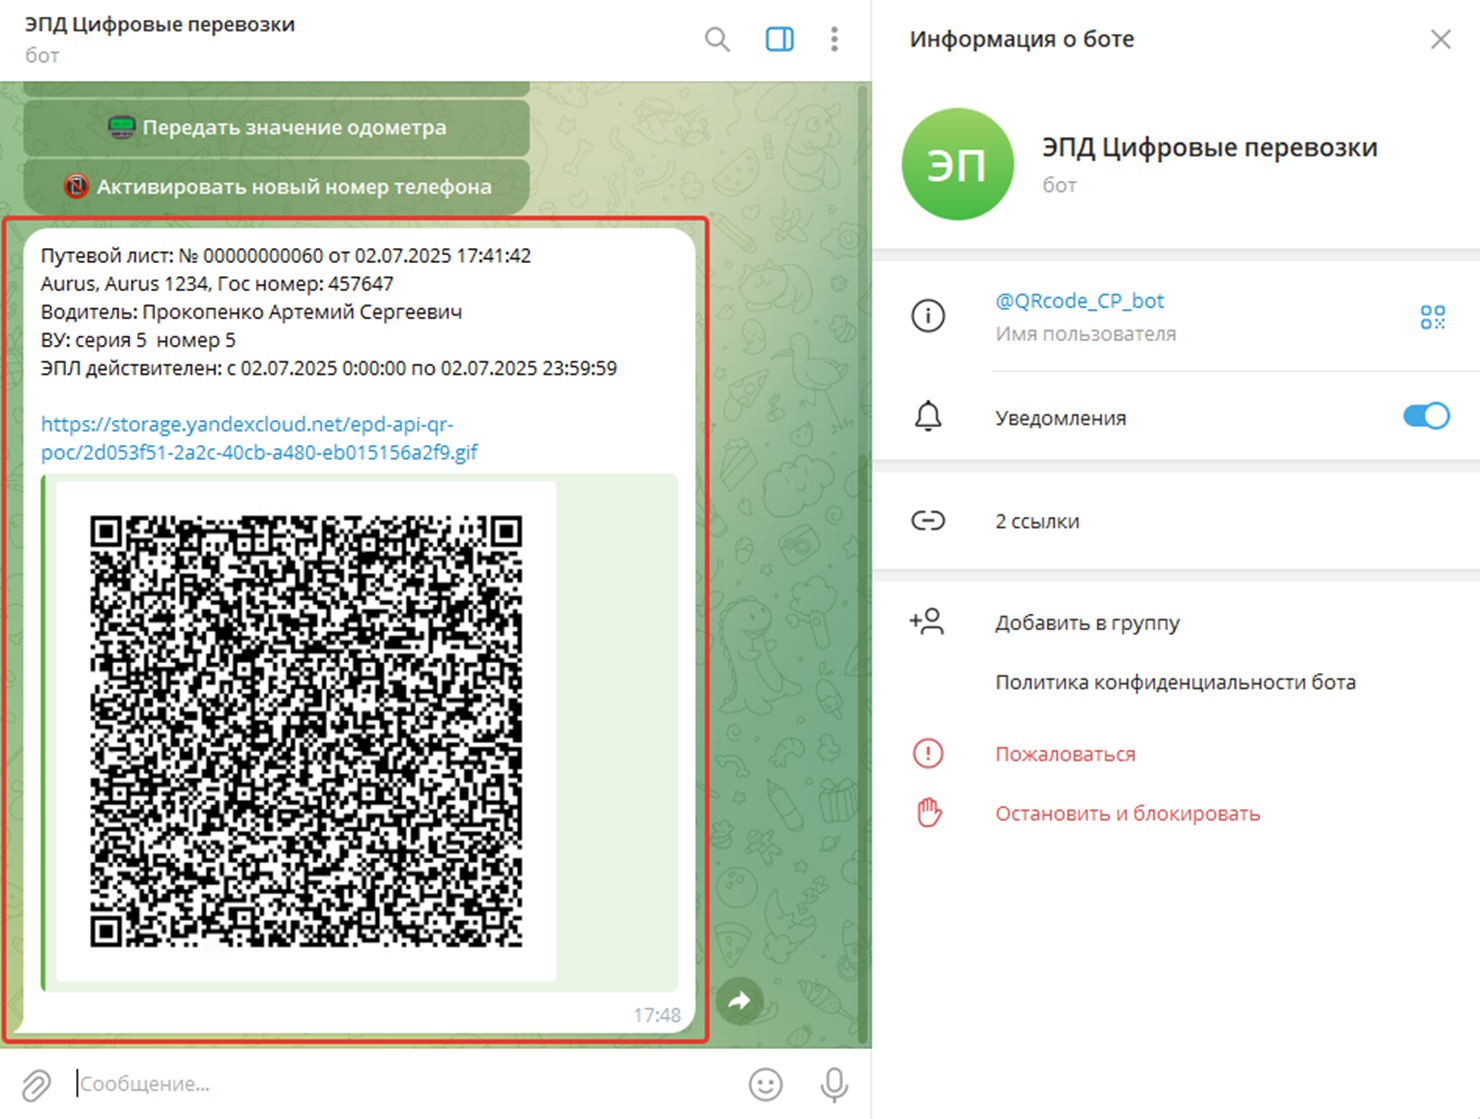Screen dimensions: 1480x1119
Task: Toggle the side panel icon in chat header
Action: 779,39
